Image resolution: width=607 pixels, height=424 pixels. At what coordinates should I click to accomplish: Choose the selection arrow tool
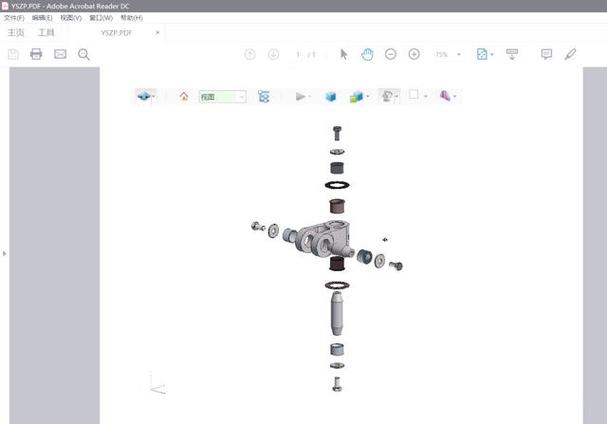[344, 54]
